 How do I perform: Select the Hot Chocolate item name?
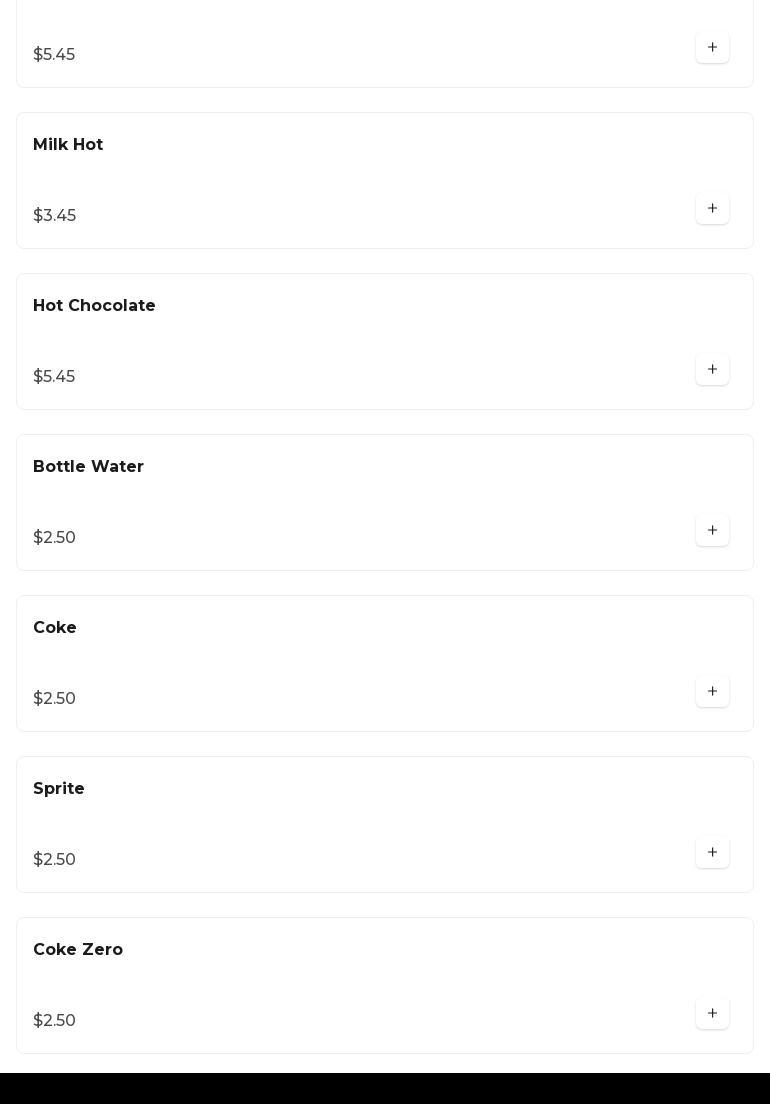tap(94, 306)
